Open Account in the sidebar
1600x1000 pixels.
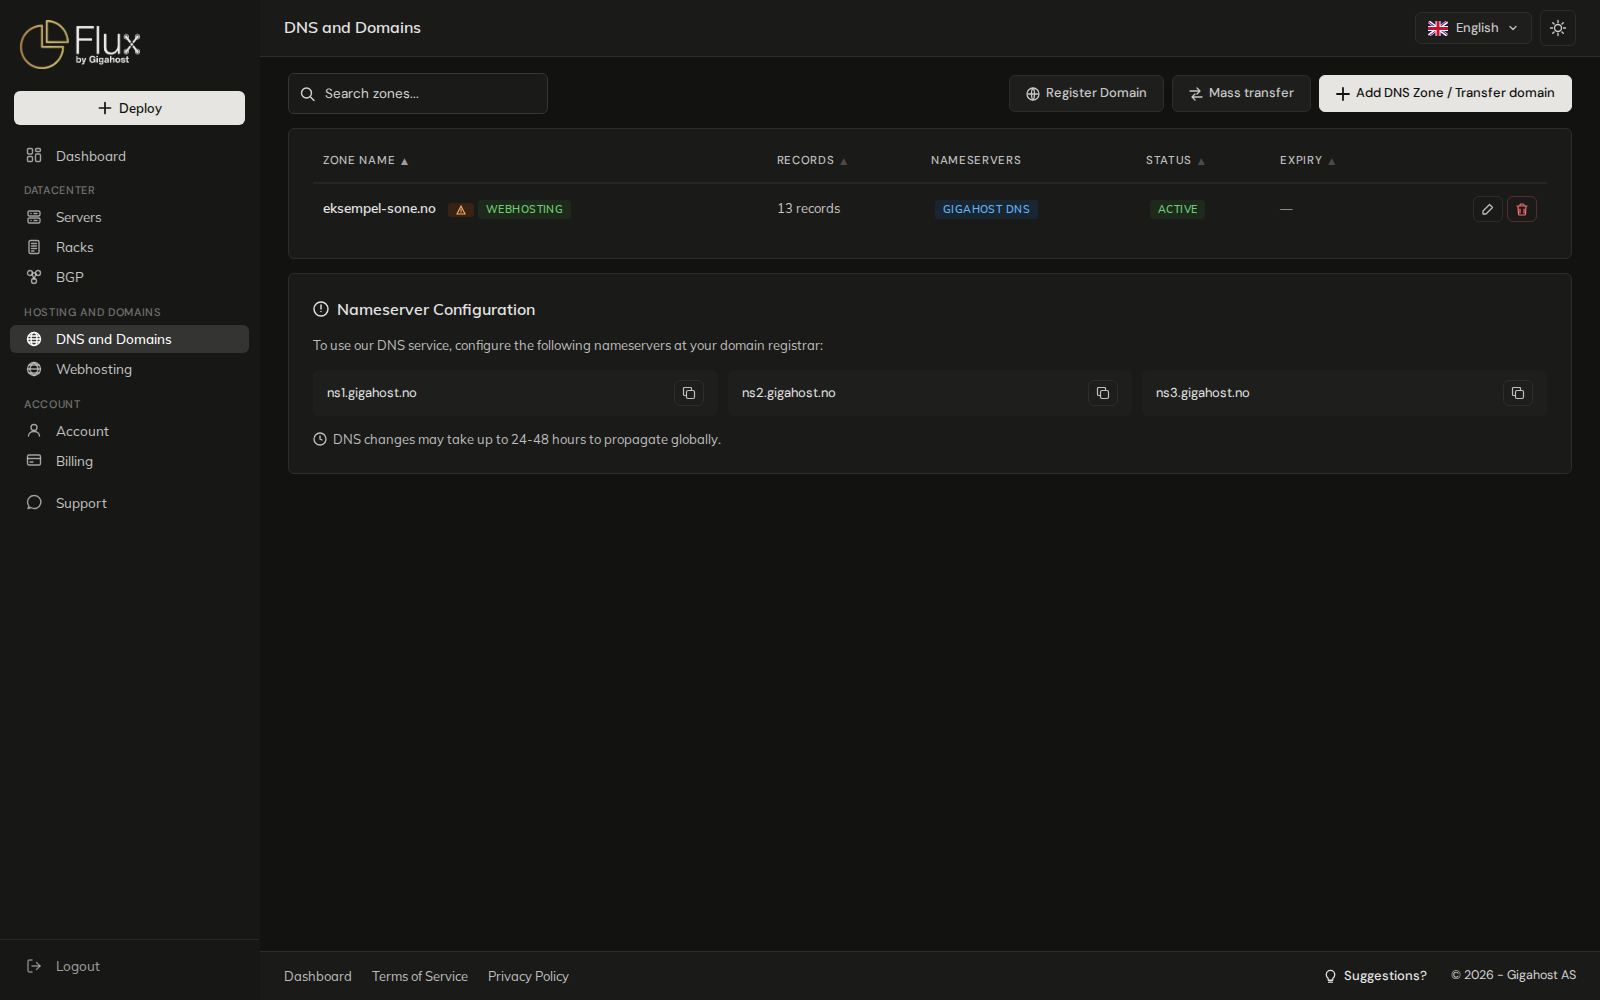(x=129, y=431)
